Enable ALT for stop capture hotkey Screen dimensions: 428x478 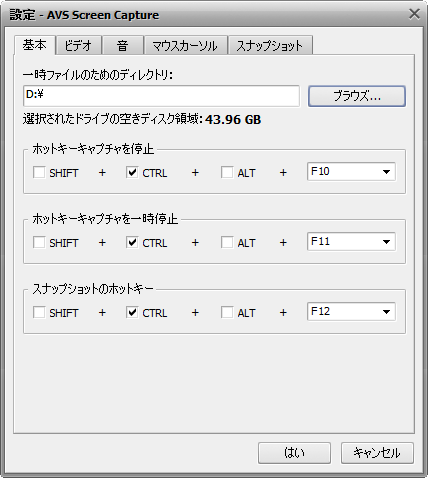[x=227, y=172]
